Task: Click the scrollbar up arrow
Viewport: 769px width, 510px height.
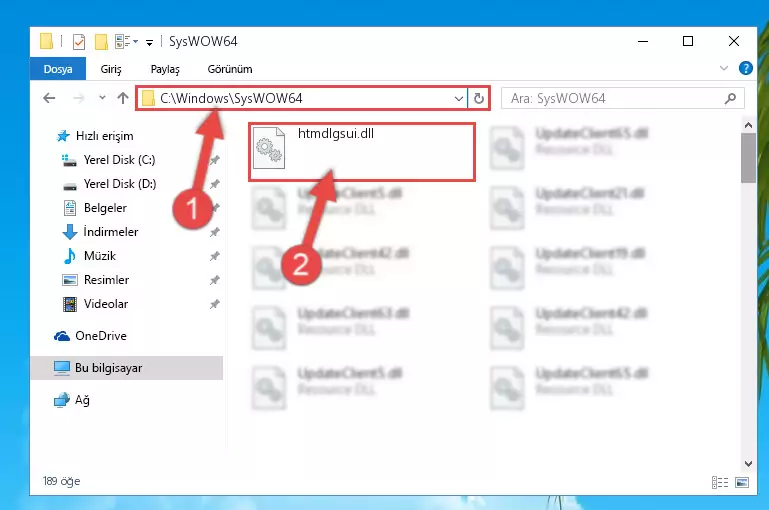Action: coord(748,126)
